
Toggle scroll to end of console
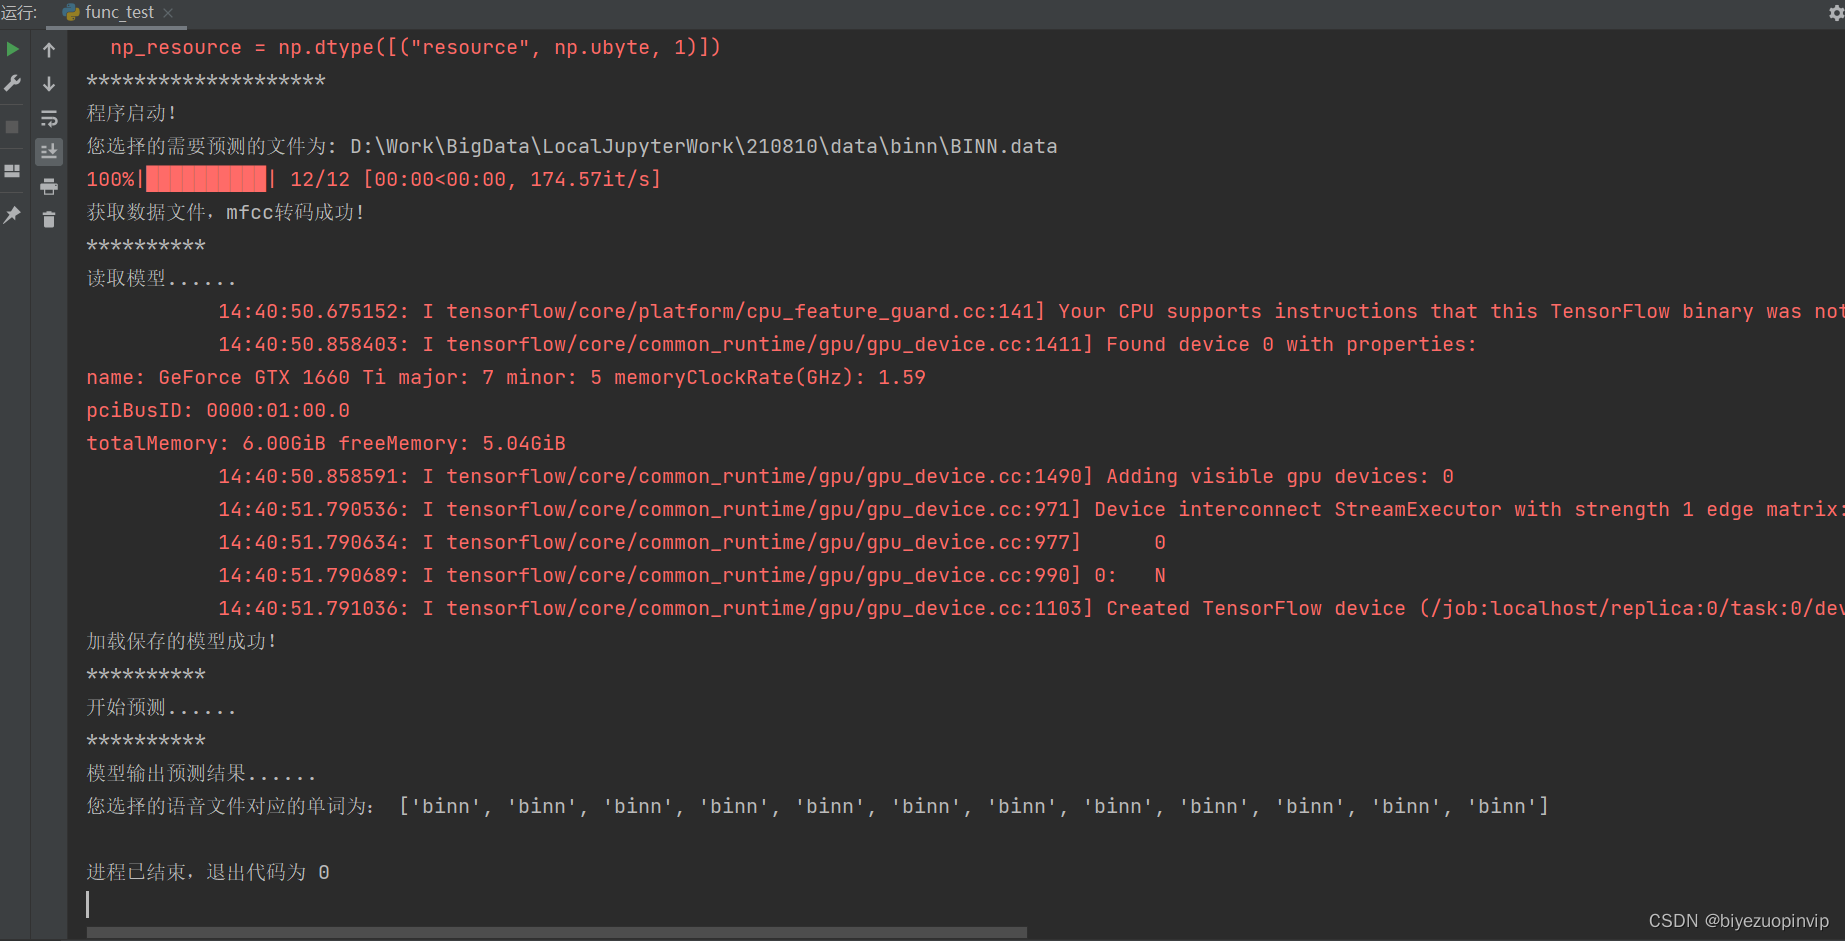coord(49,152)
